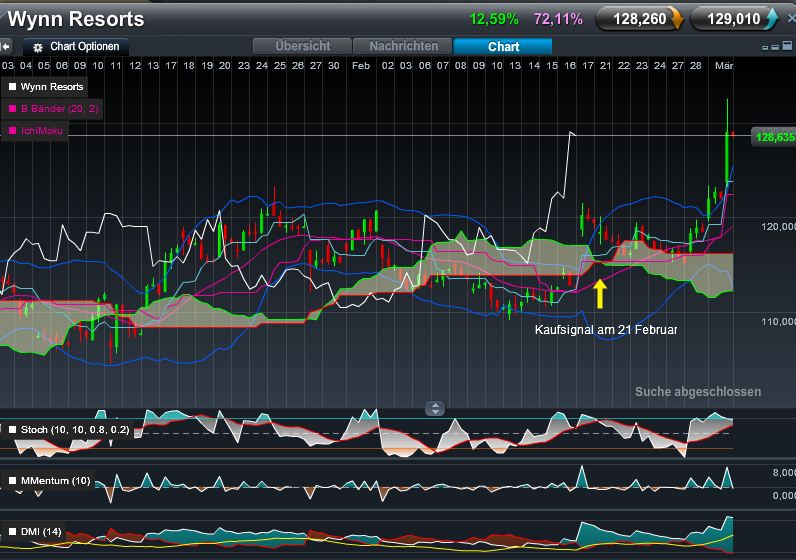Screen dimensions: 796x560
Task: Choose the largest window size icon
Action: pyautogui.click(x=787, y=46)
